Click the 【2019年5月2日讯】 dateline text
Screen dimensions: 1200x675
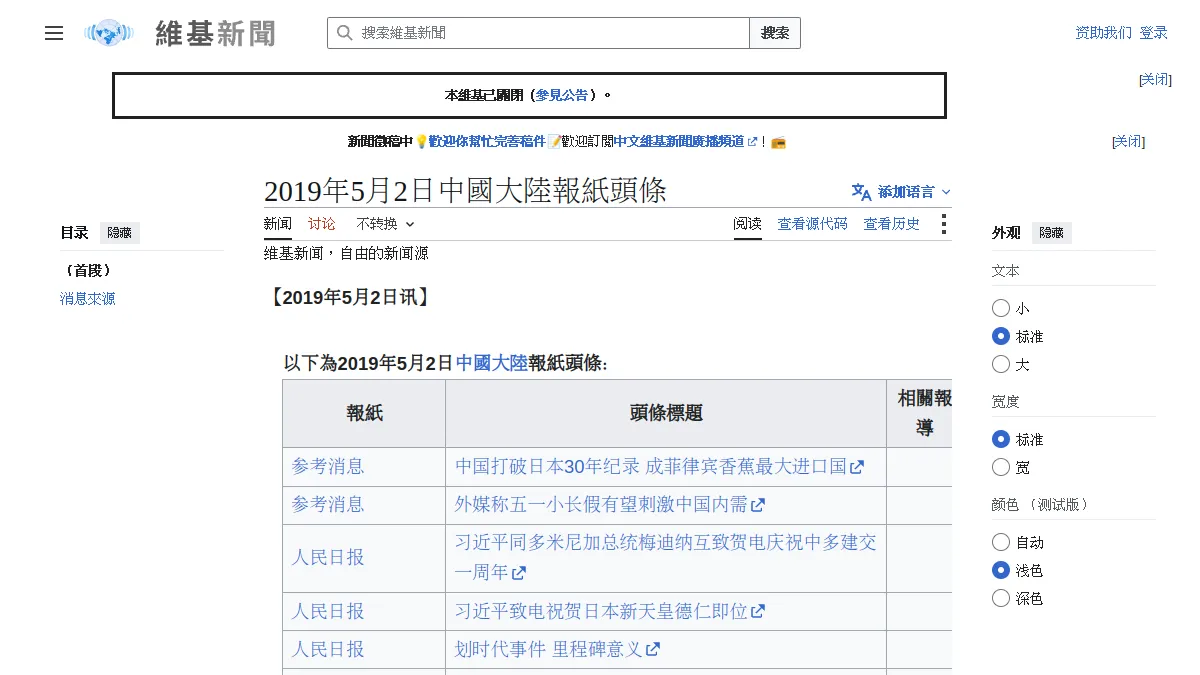pos(349,297)
